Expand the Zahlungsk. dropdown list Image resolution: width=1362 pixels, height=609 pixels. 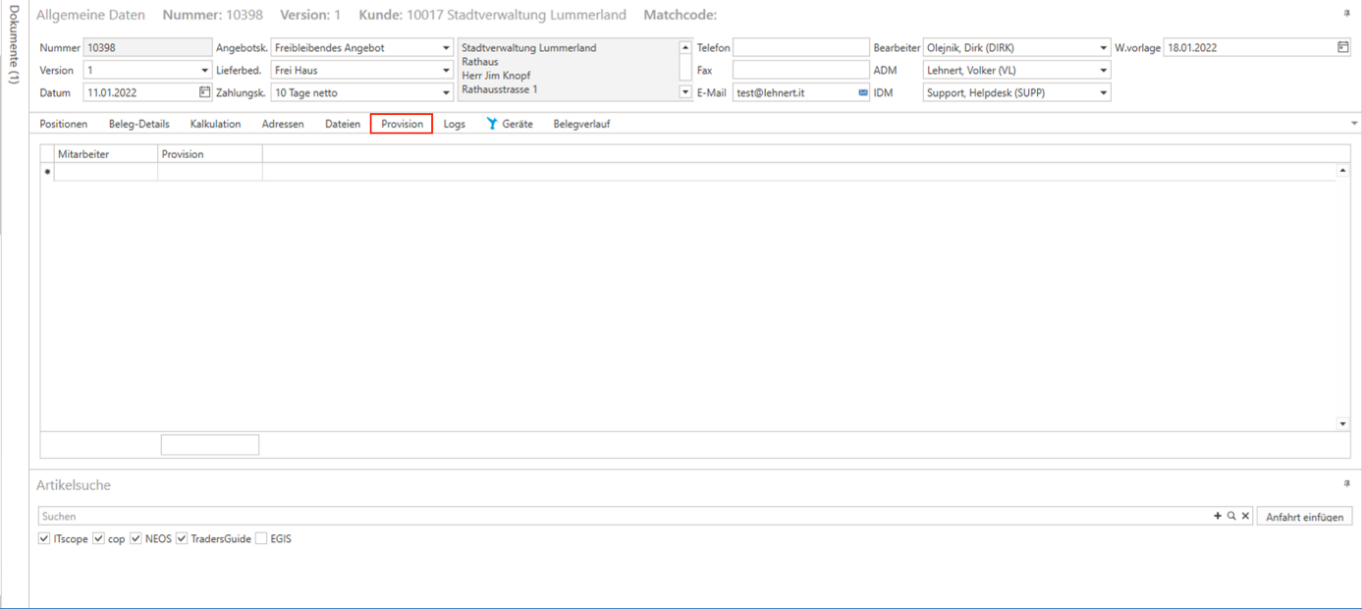446,93
